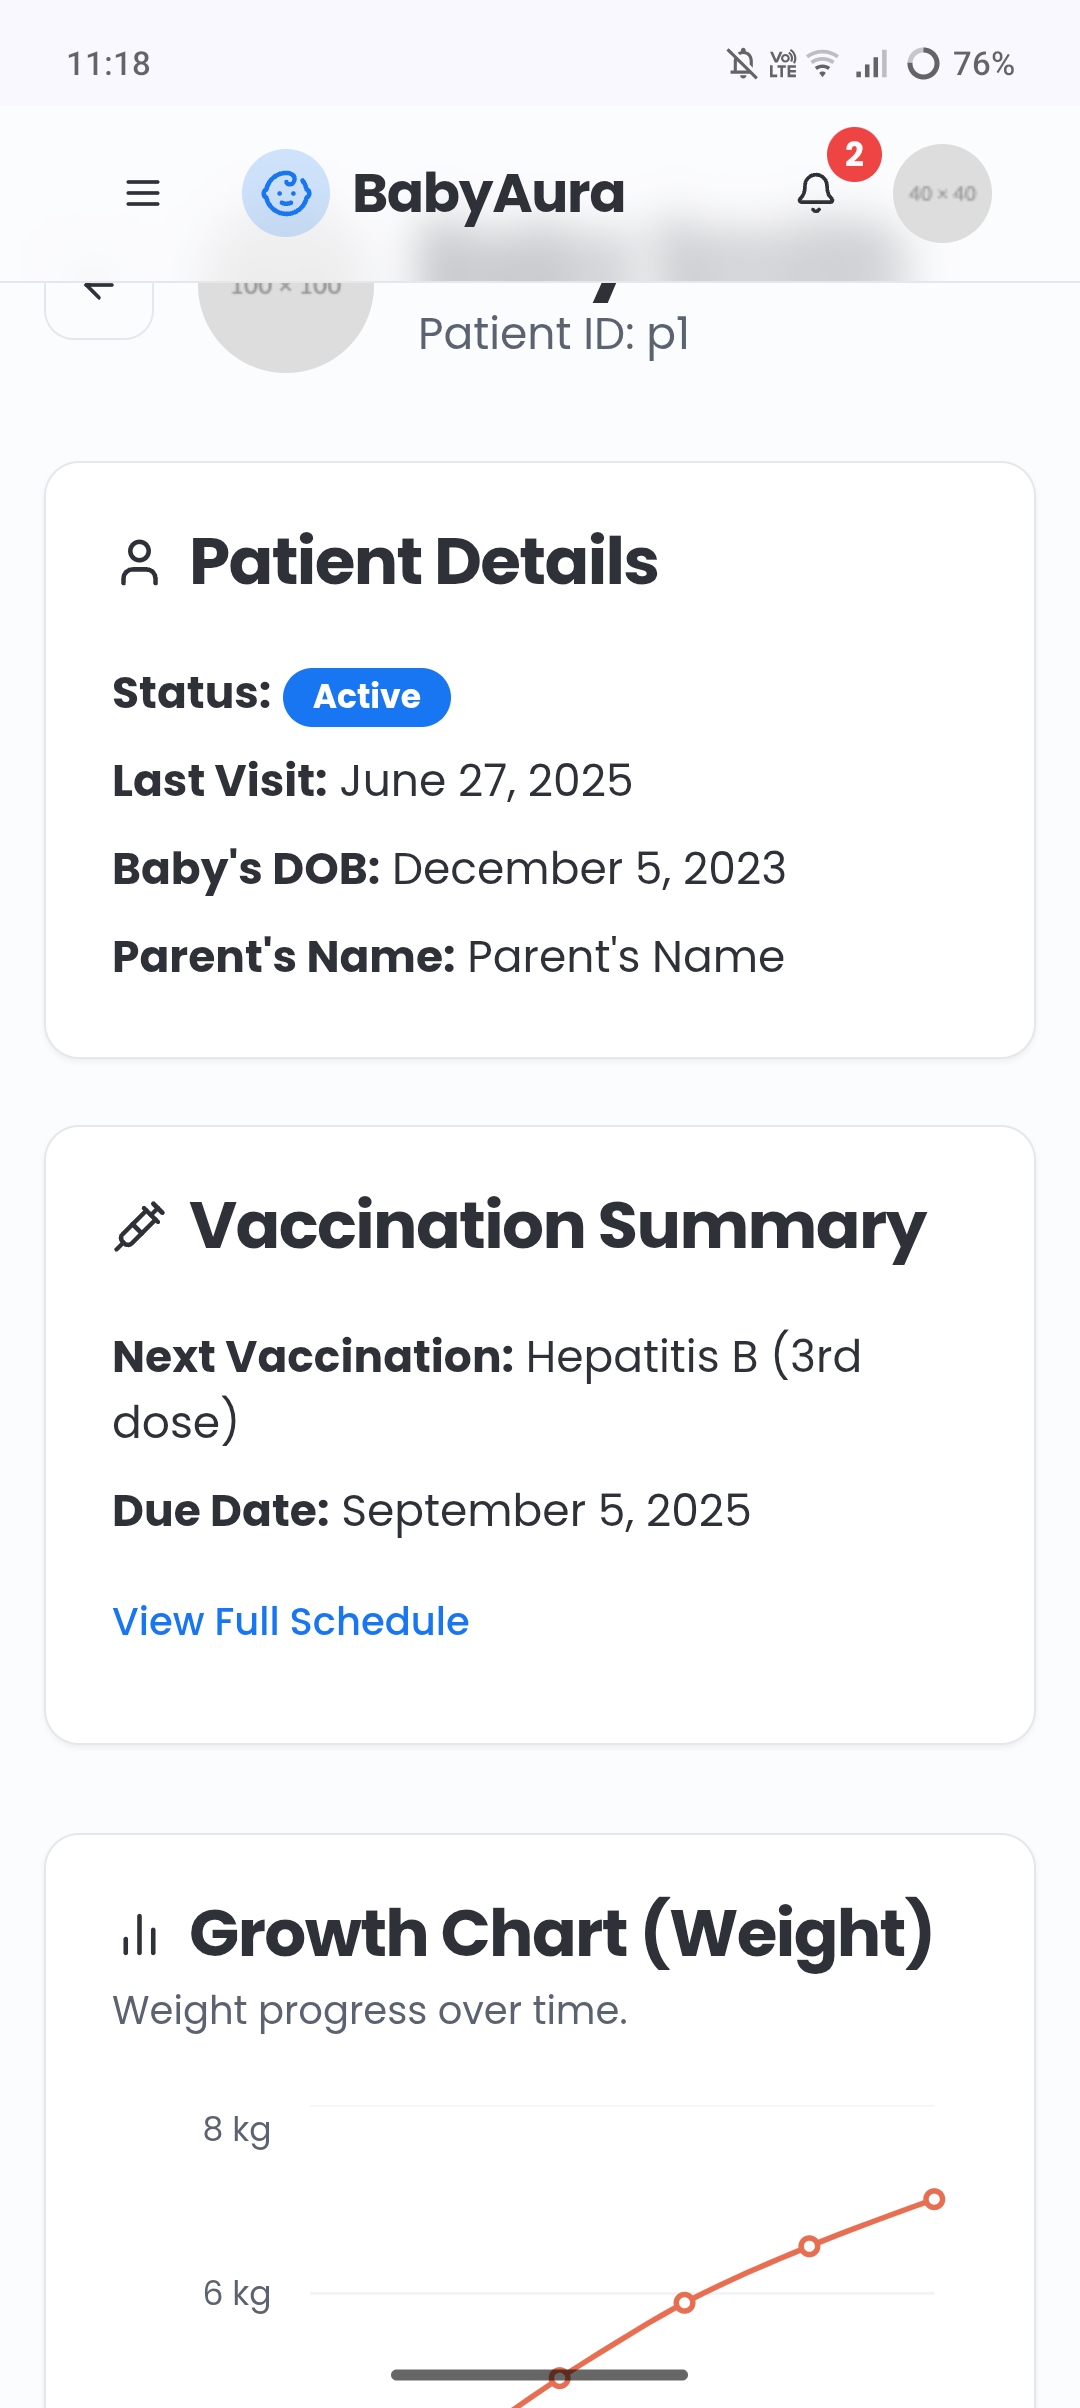Tap the muted bell status bar icon

(741, 64)
